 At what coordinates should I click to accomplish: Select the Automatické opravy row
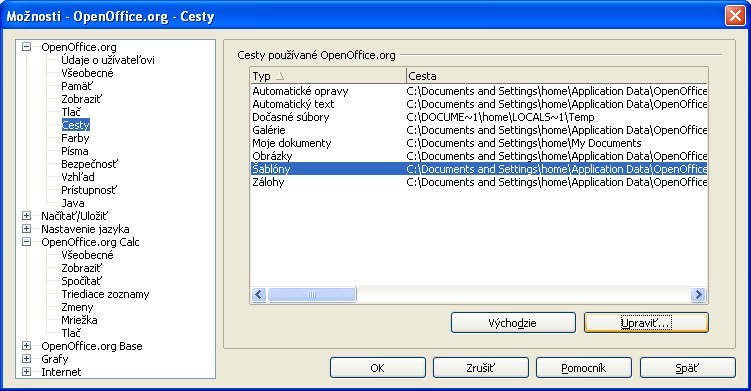479,91
